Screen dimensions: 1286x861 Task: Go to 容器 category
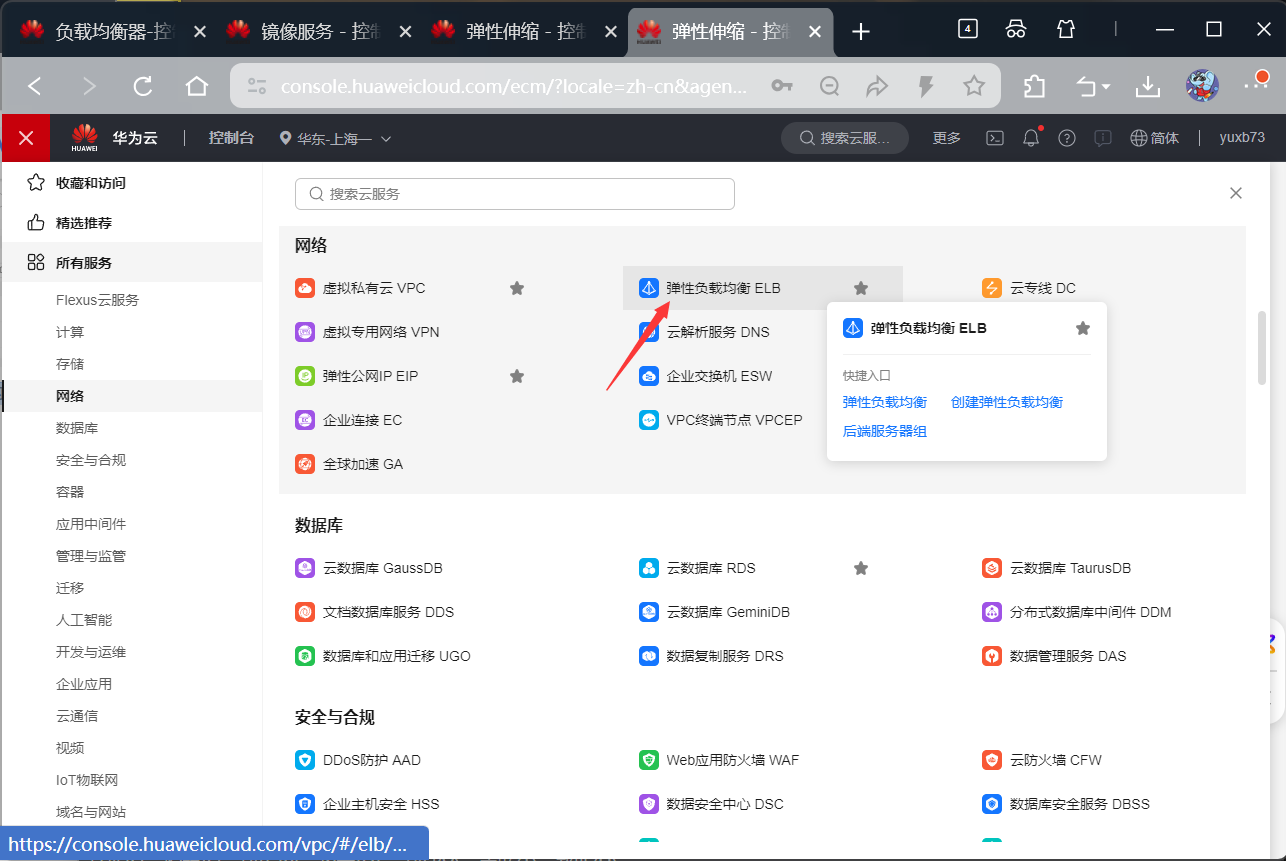pyautogui.click(x=70, y=492)
